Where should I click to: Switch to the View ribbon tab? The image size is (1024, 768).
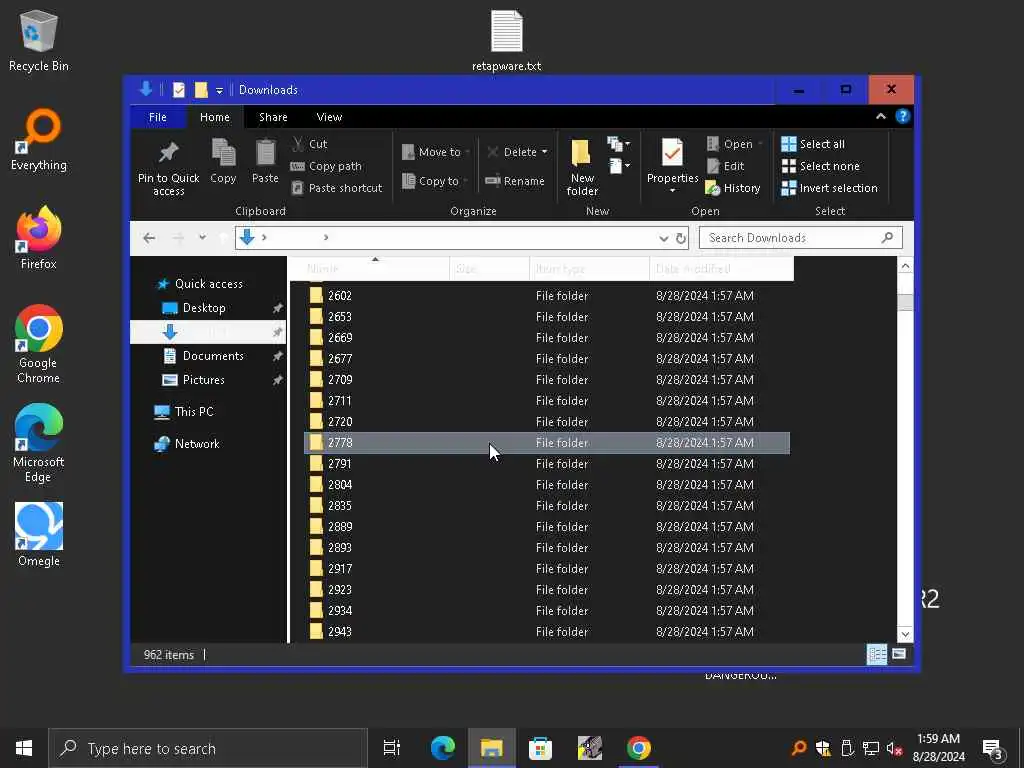pyautogui.click(x=329, y=117)
